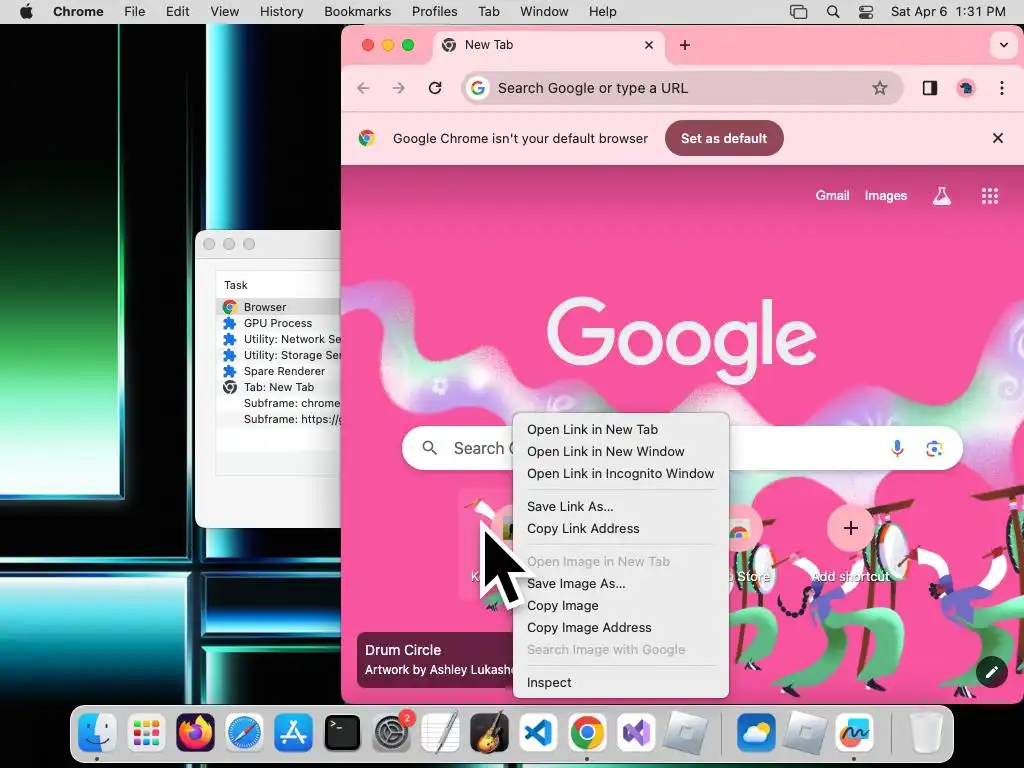The height and width of the screenshot is (768, 1024).
Task: Open Images link
Action: pos(886,196)
